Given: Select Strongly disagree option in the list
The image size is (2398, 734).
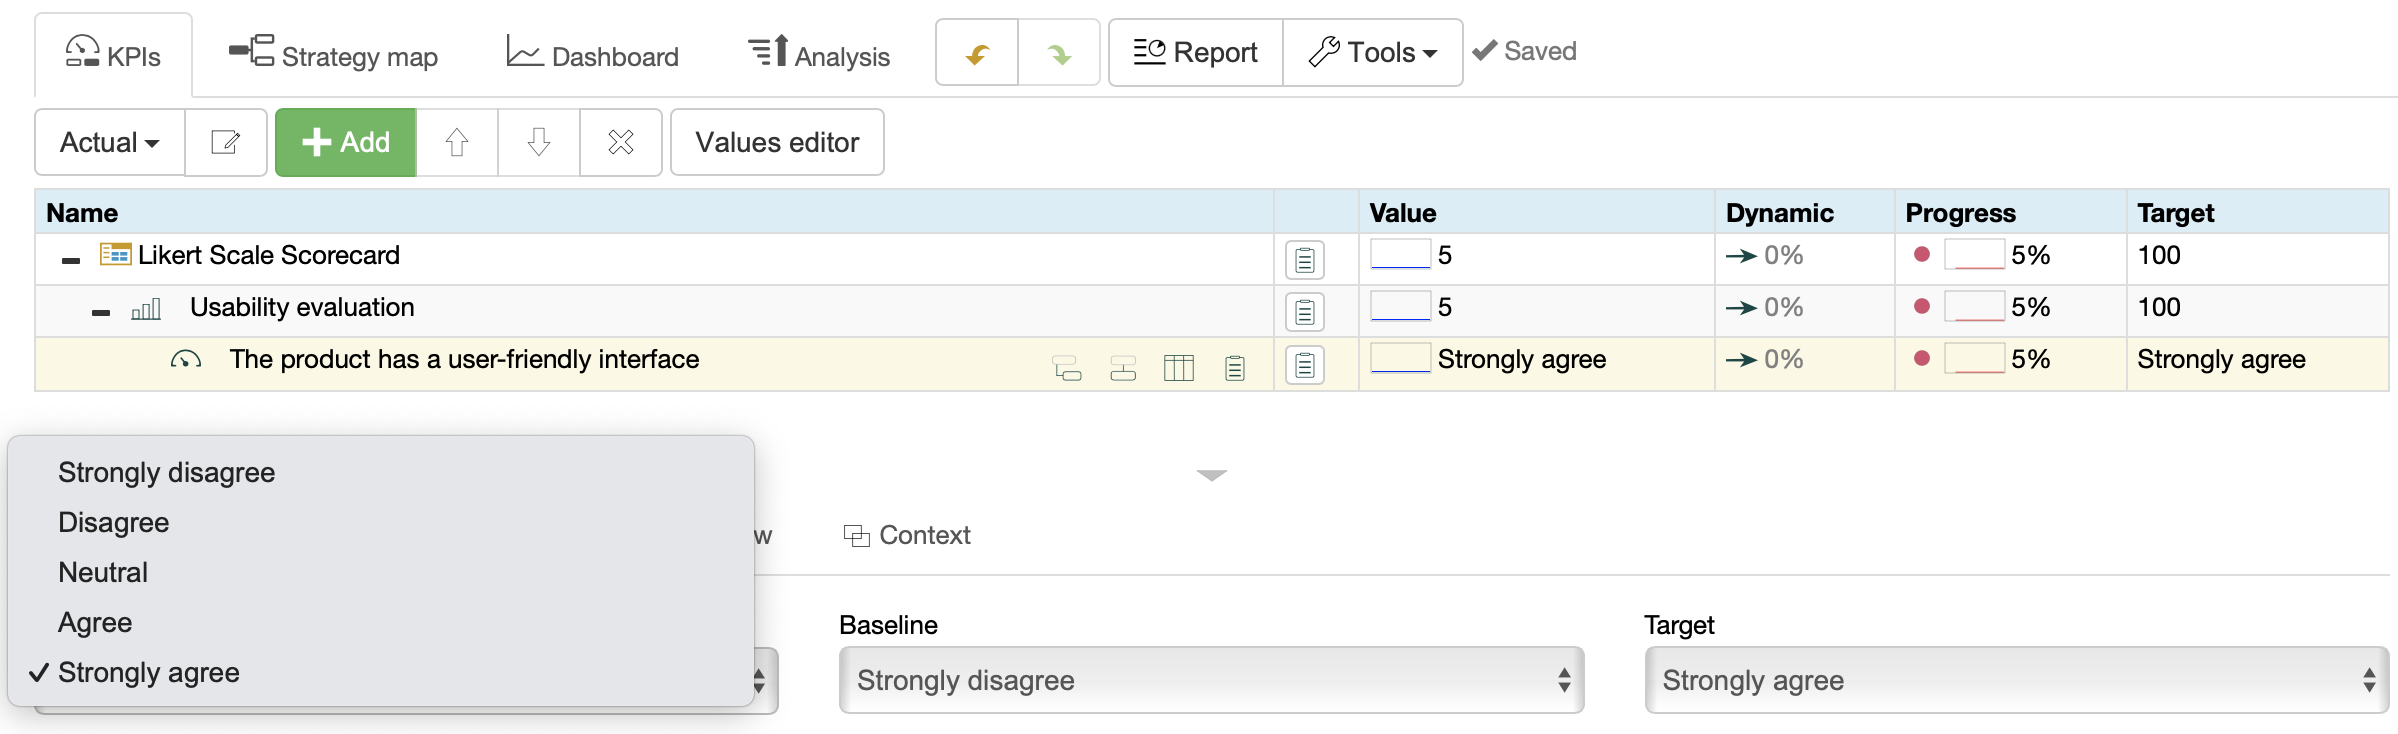Looking at the screenshot, I should [x=166, y=472].
